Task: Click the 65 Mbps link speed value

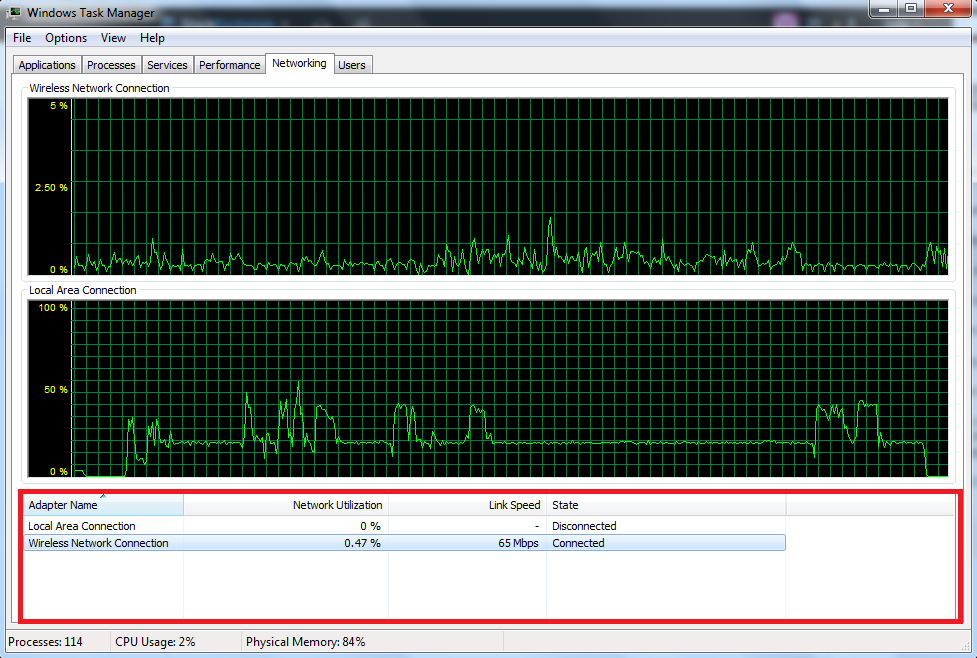Action: click(518, 543)
